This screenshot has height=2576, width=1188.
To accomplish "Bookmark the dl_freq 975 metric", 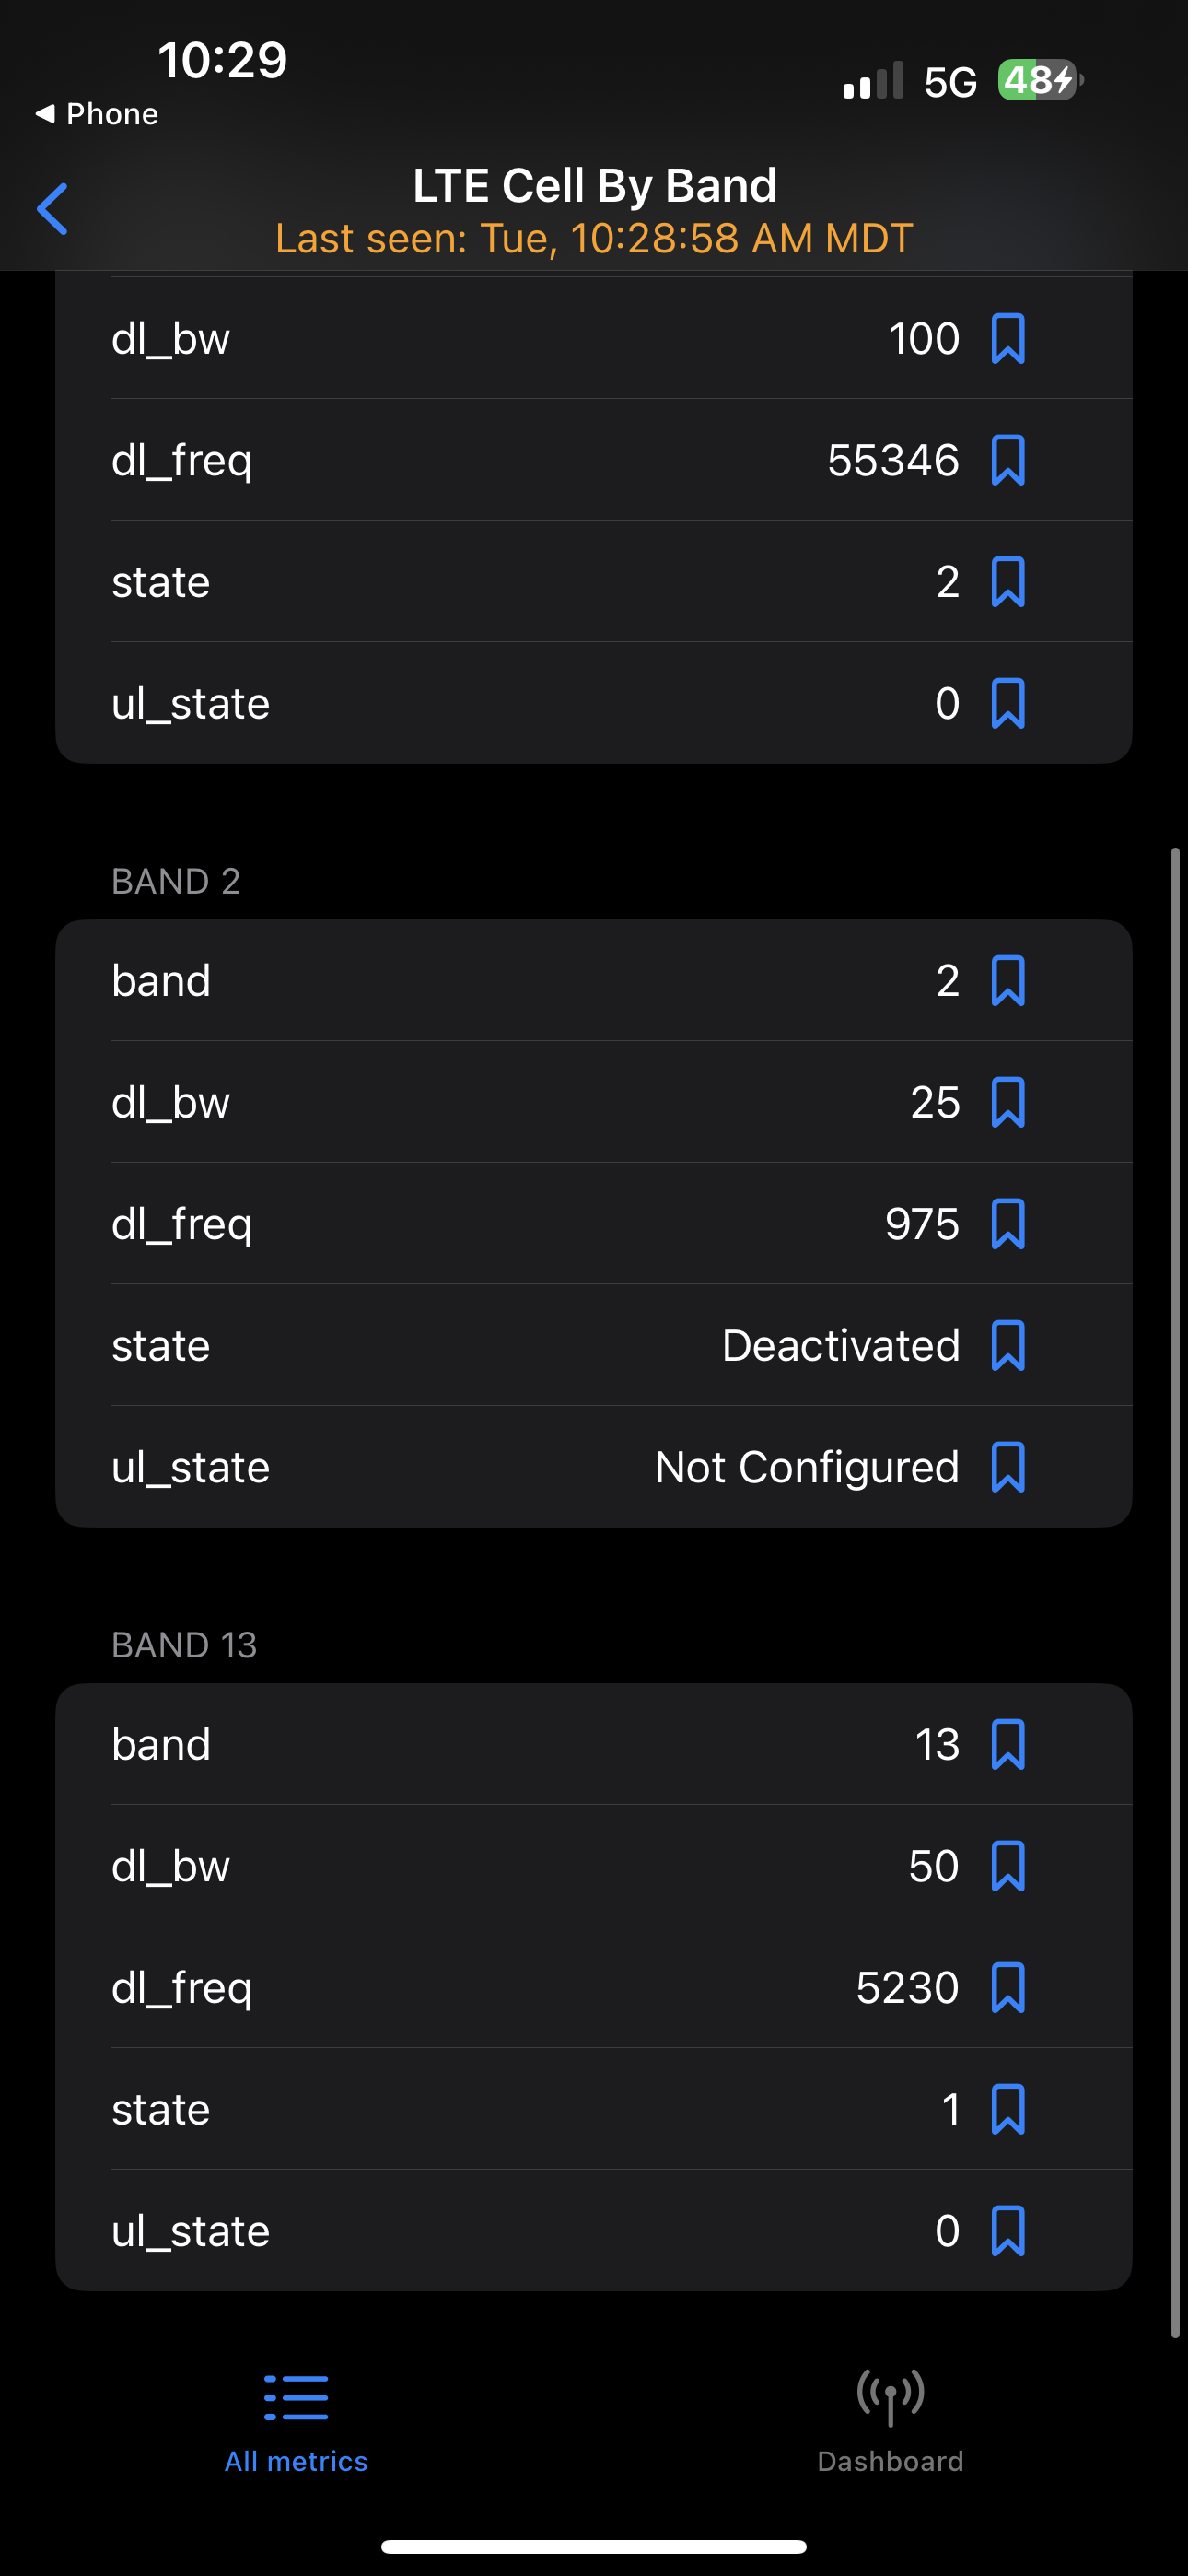I will (x=1007, y=1224).
